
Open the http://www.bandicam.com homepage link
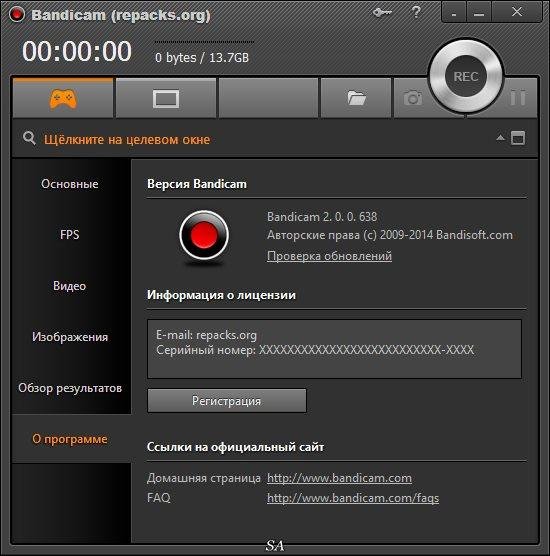pyautogui.click(x=339, y=478)
